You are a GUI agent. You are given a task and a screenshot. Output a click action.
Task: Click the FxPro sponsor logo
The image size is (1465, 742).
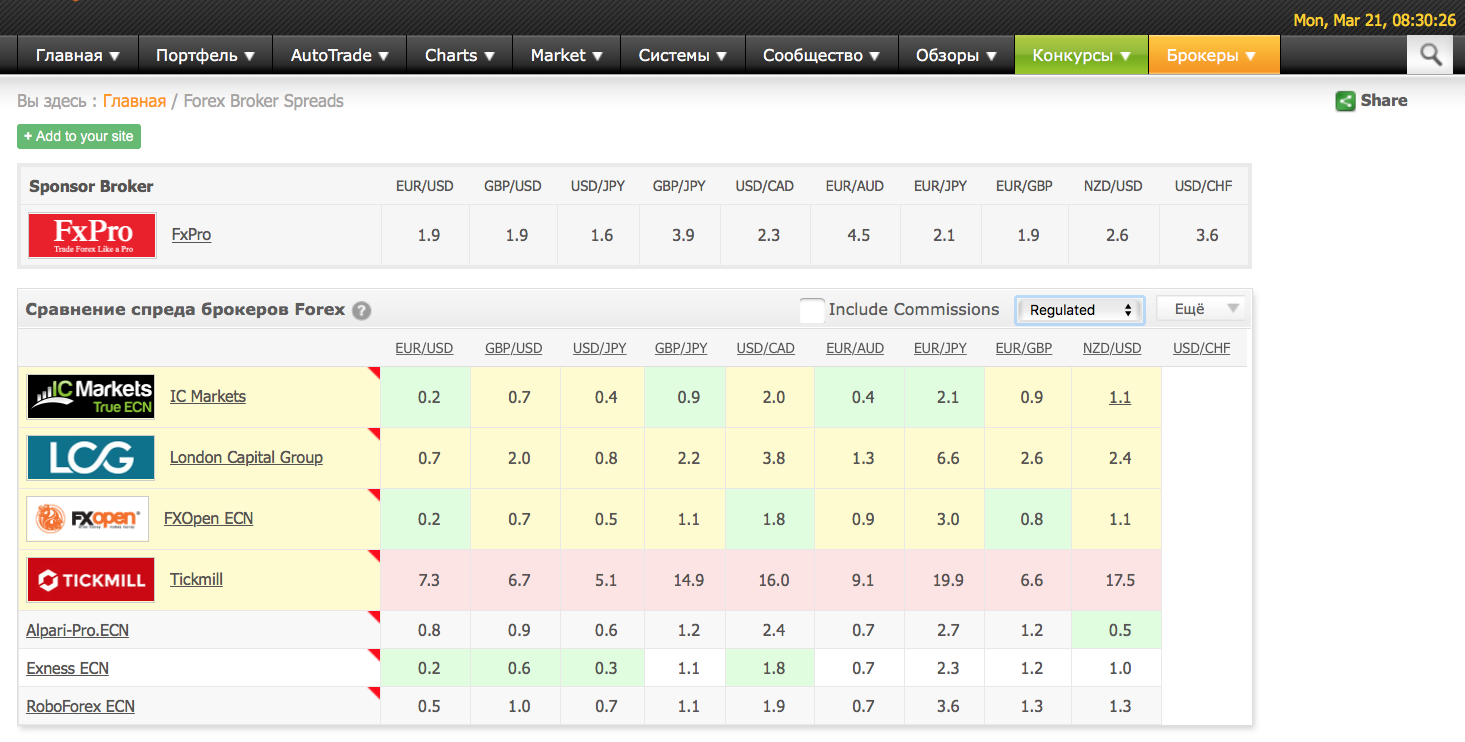(x=92, y=235)
